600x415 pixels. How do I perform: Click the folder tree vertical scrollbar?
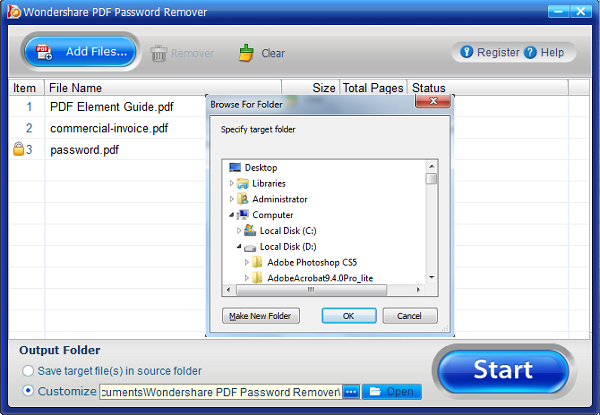point(431,220)
